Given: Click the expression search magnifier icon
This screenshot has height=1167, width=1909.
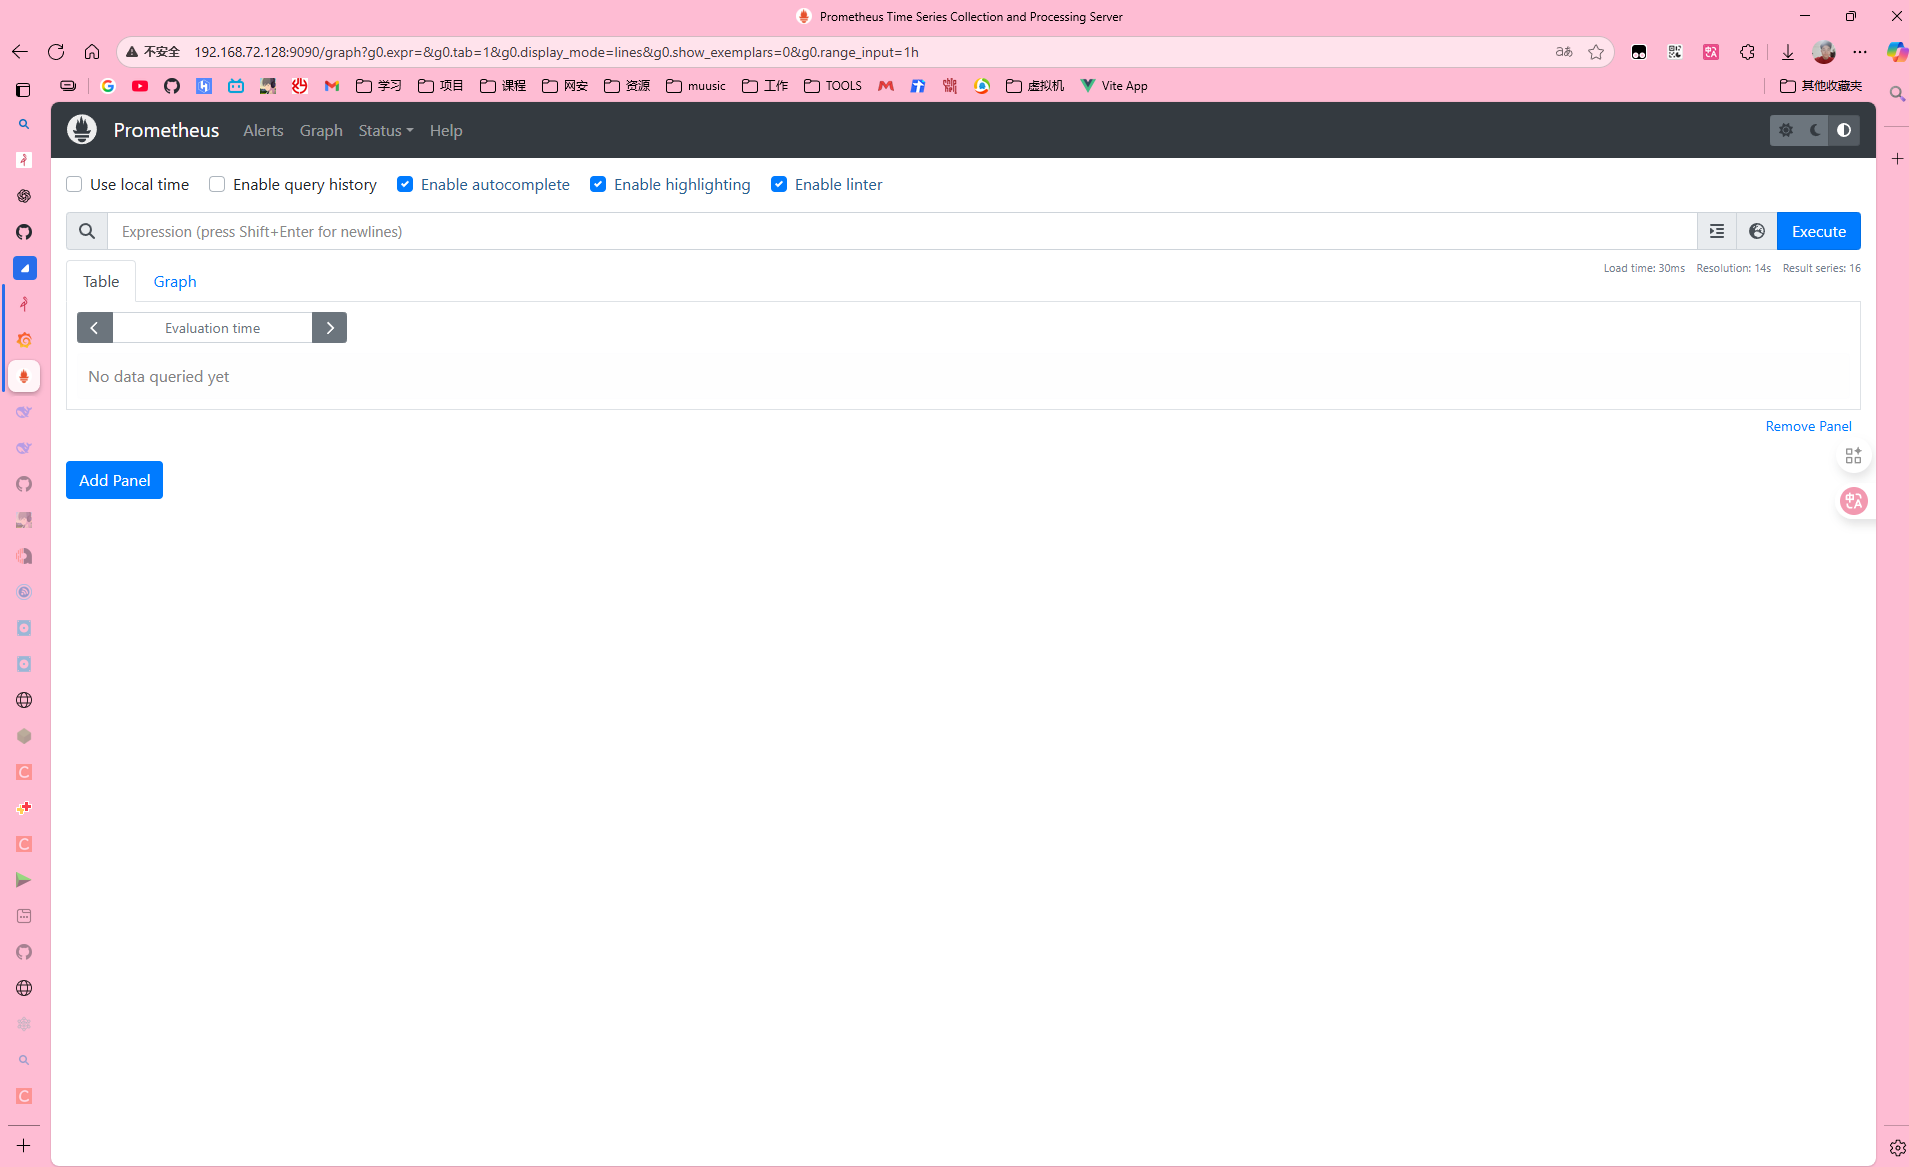Looking at the screenshot, I should (x=87, y=231).
